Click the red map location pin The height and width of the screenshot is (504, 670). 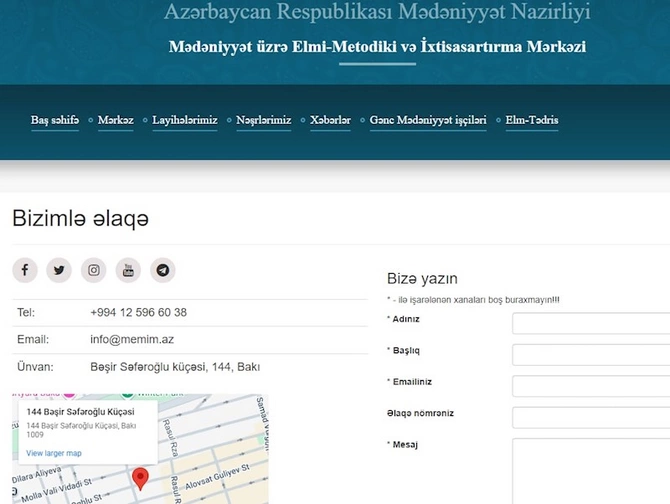pyautogui.click(x=140, y=478)
